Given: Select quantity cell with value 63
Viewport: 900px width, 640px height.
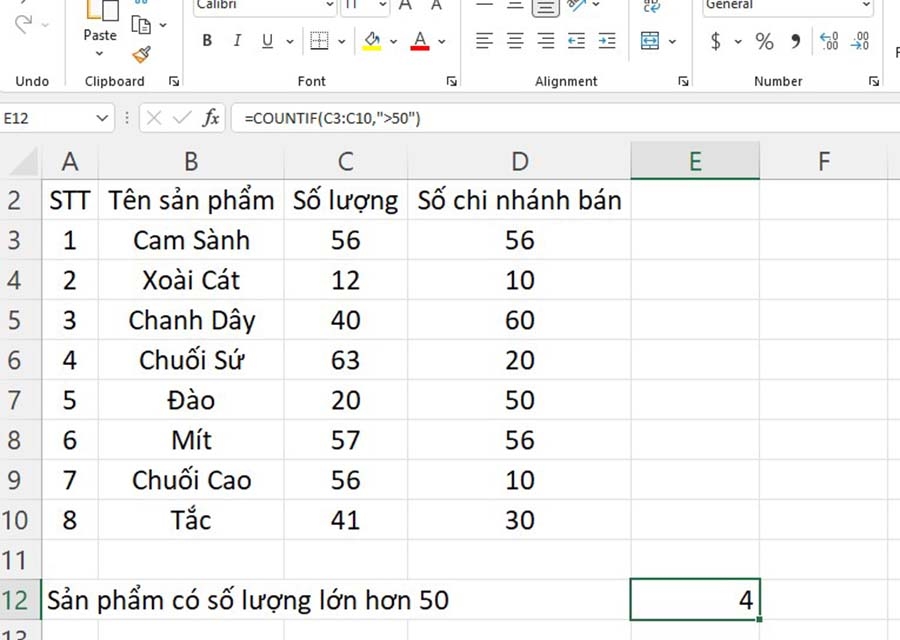Looking at the screenshot, I should point(346,360).
